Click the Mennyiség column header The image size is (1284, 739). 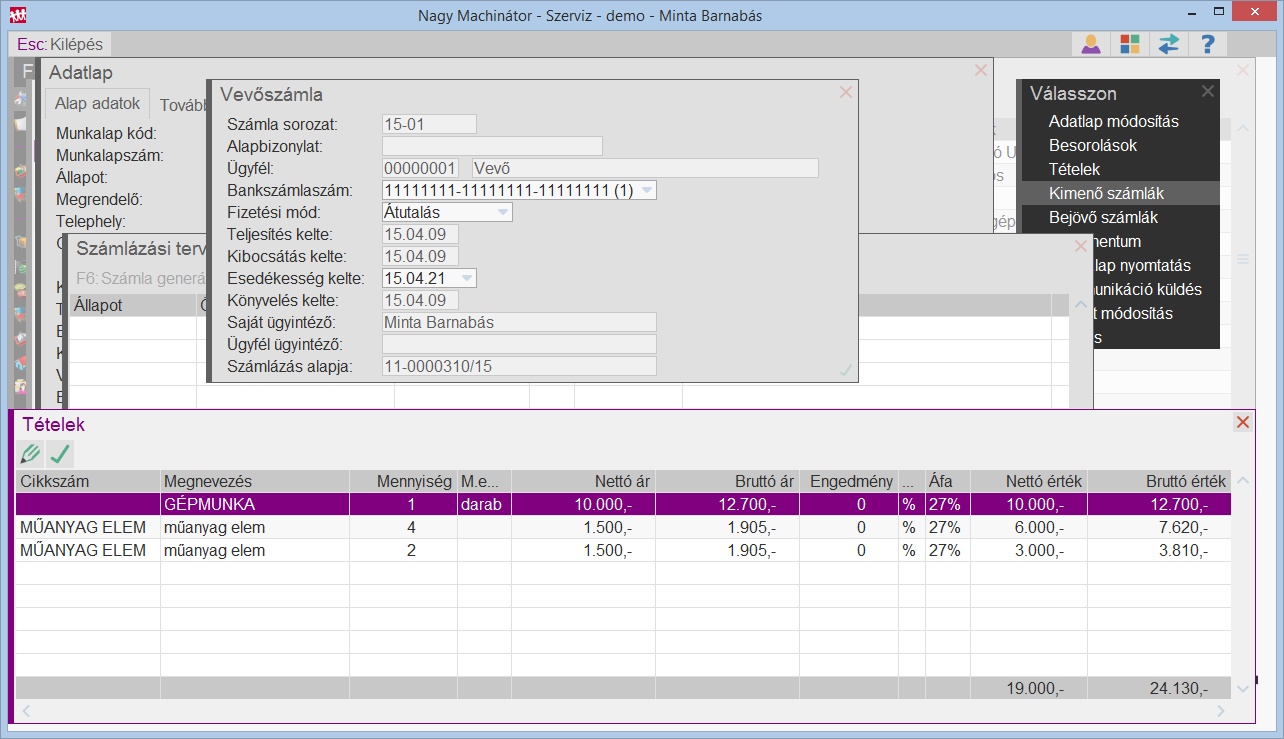click(403, 481)
